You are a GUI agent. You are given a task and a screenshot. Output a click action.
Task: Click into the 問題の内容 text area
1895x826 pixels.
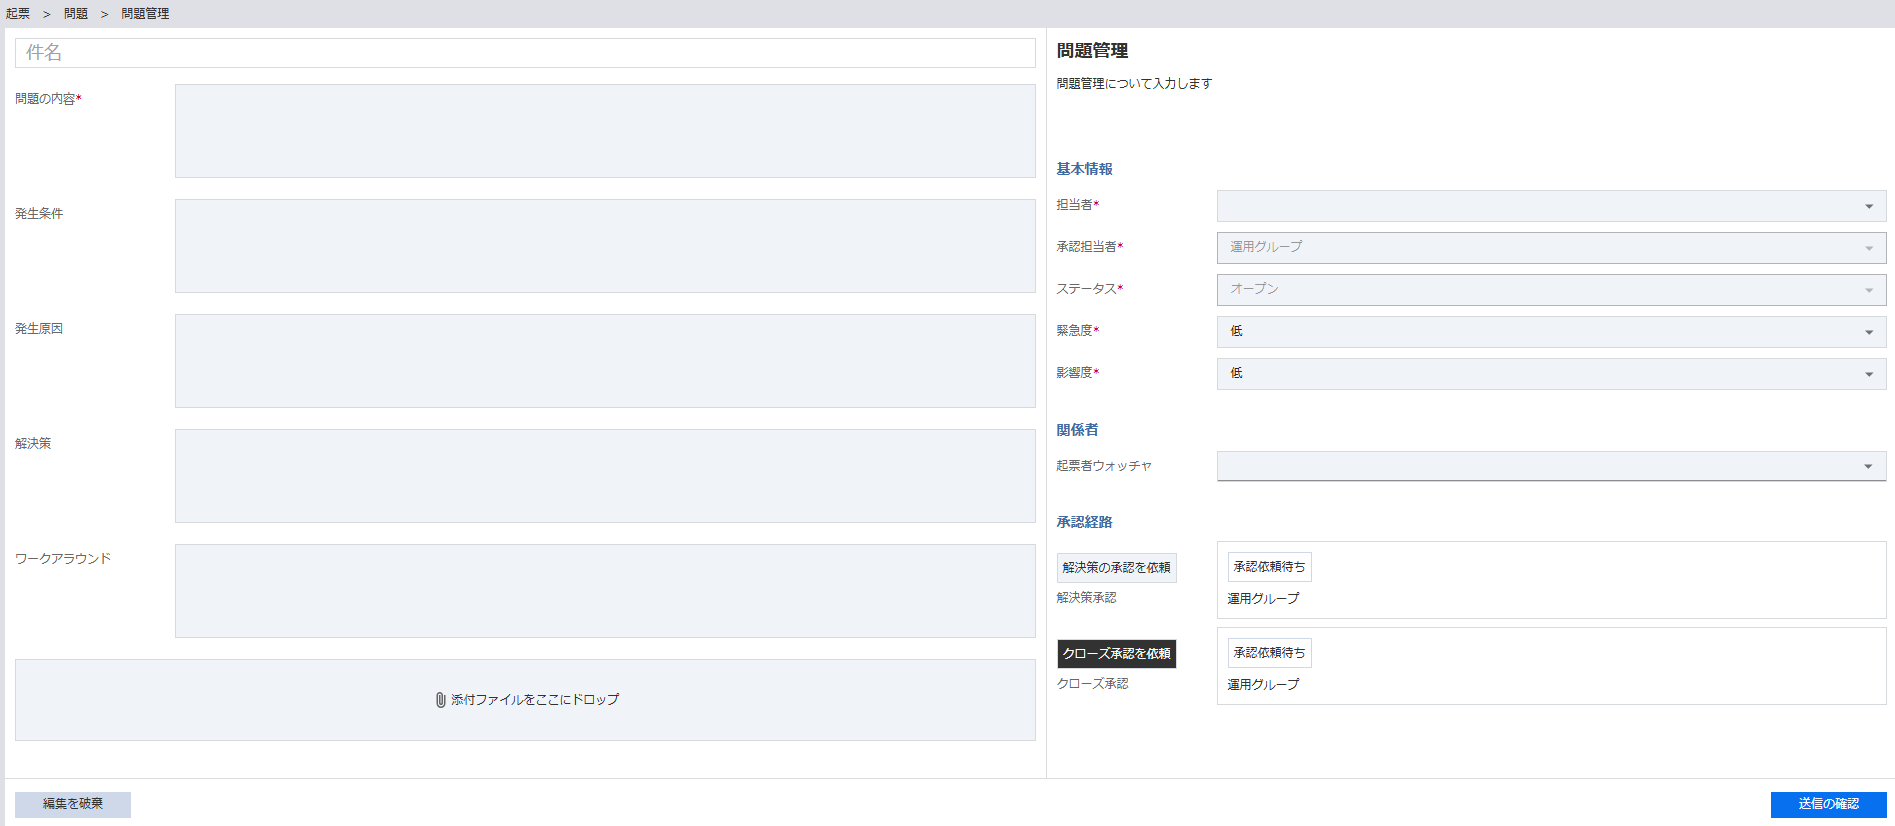coord(605,131)
